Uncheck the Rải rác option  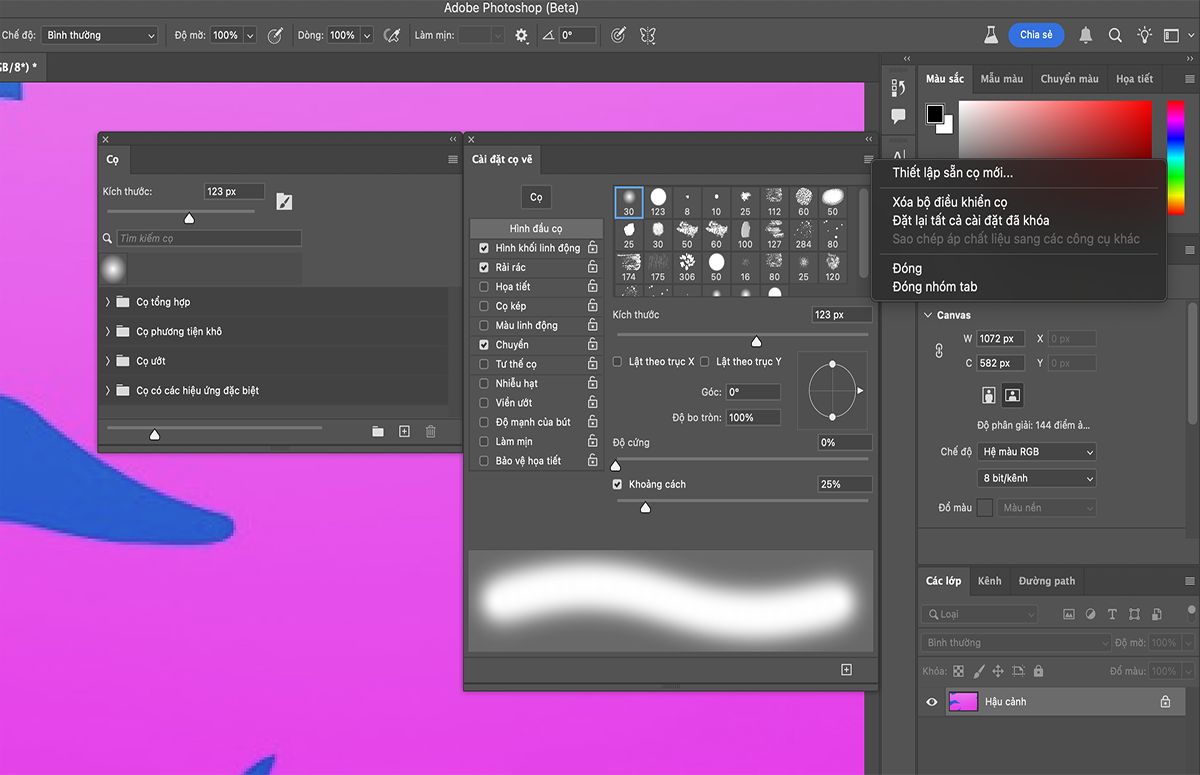pyautogui.click(x=484, y=268)
